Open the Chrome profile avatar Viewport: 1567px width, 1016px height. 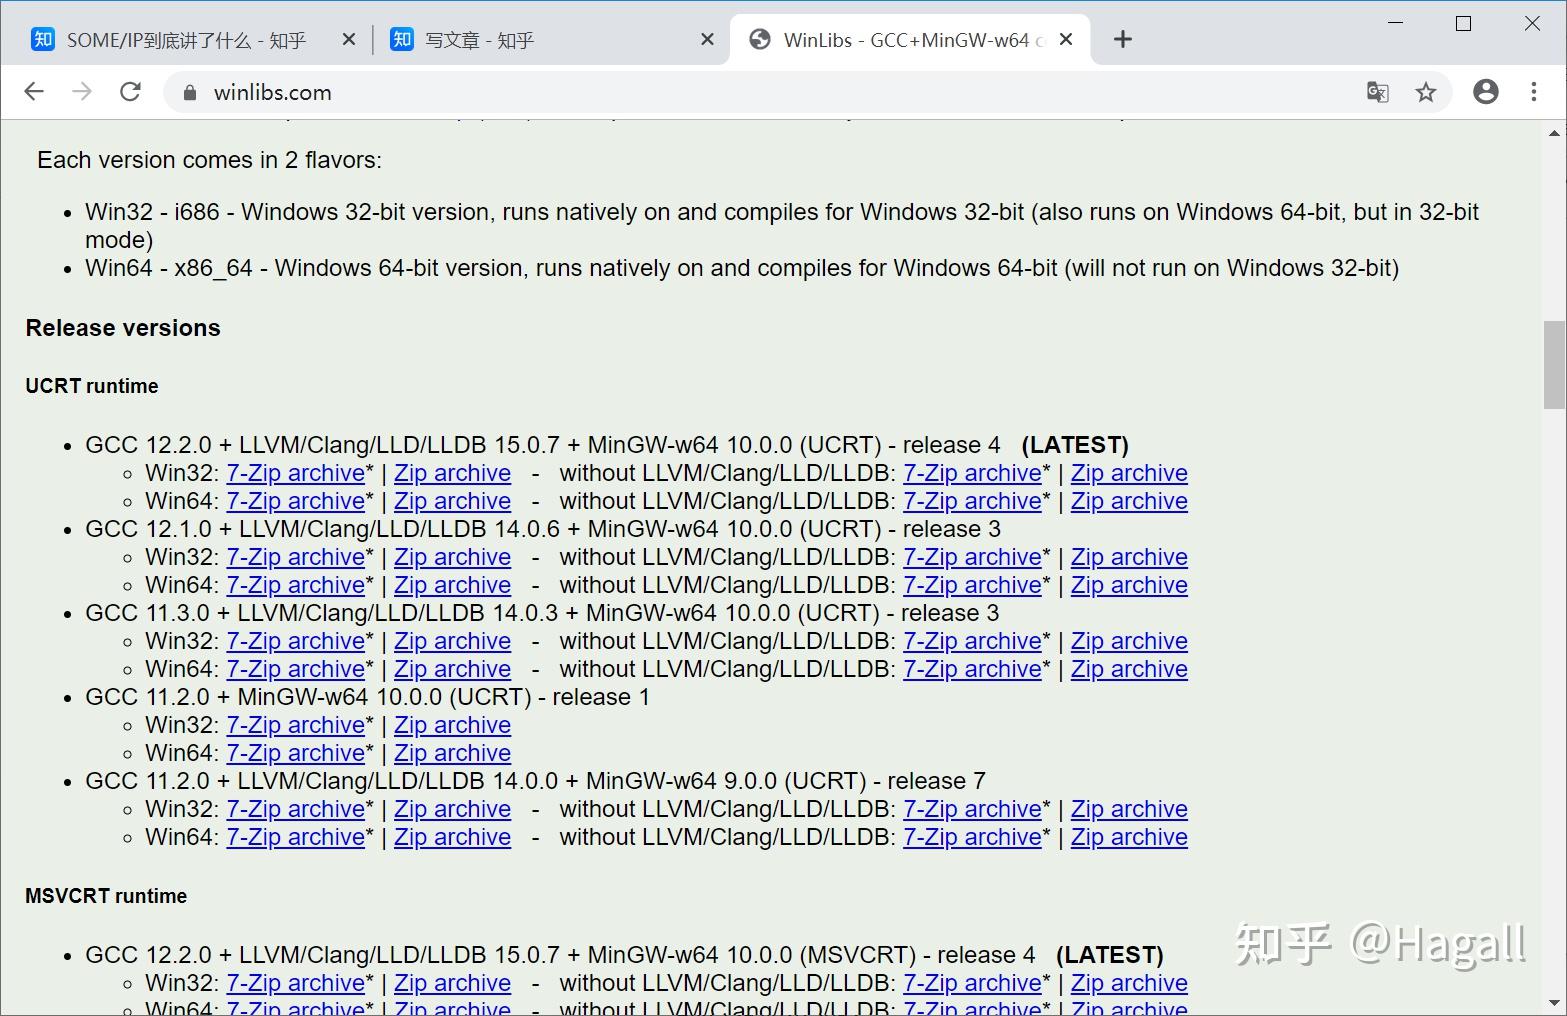[1485, 91]
